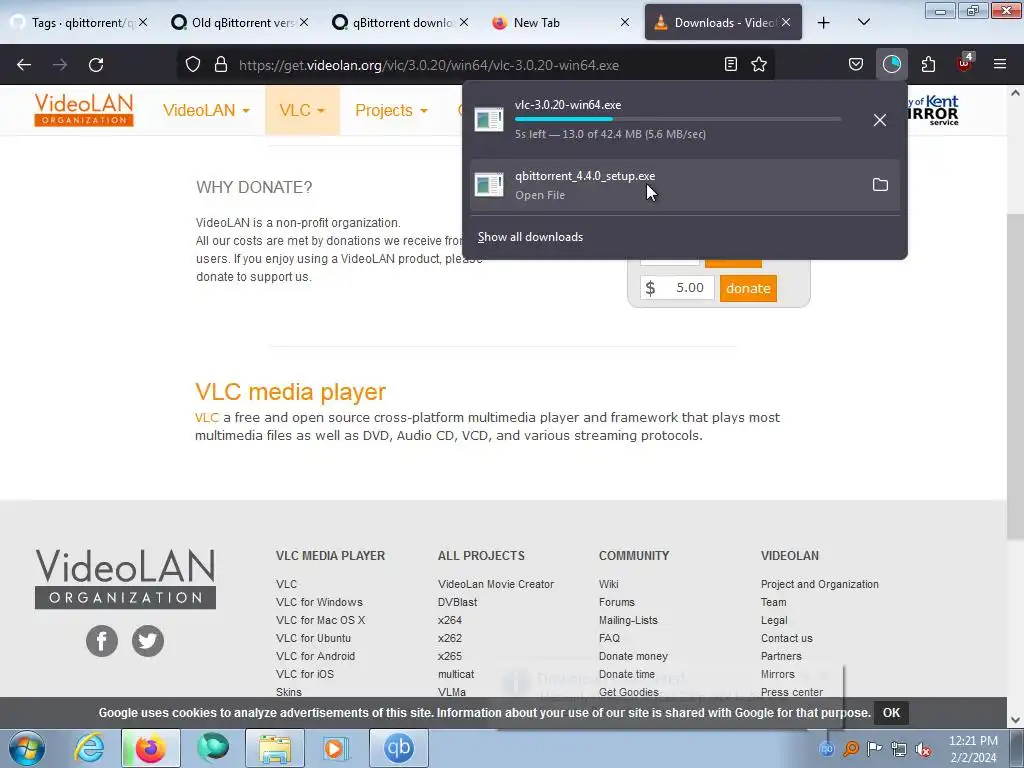Image resolution: width=1024 pixels, height=768 pixels.
Task: Open the Mirrors footer link
Action: click(x=778, y=674)
